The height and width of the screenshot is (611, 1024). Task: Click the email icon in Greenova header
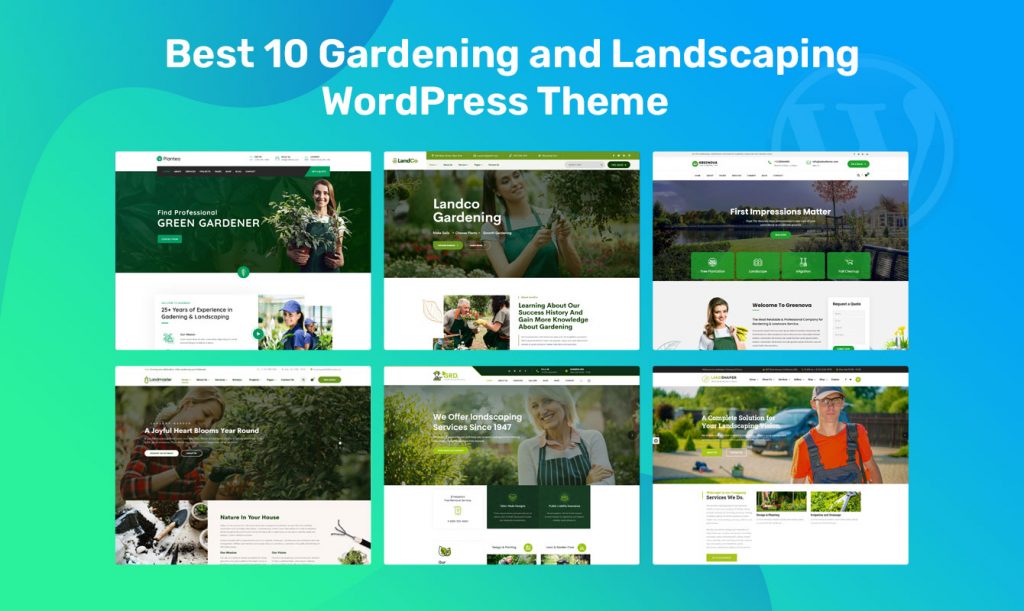pos(808,163)
